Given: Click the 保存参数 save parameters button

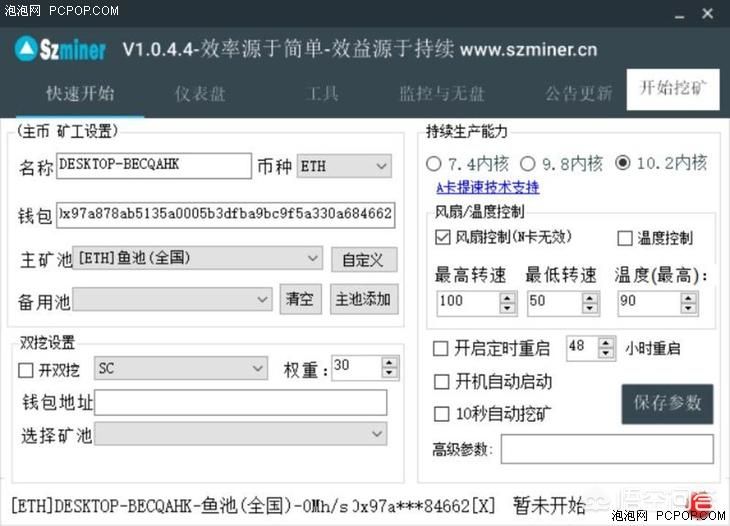Looking at the screenshot, I should click(x=667, y=404).
